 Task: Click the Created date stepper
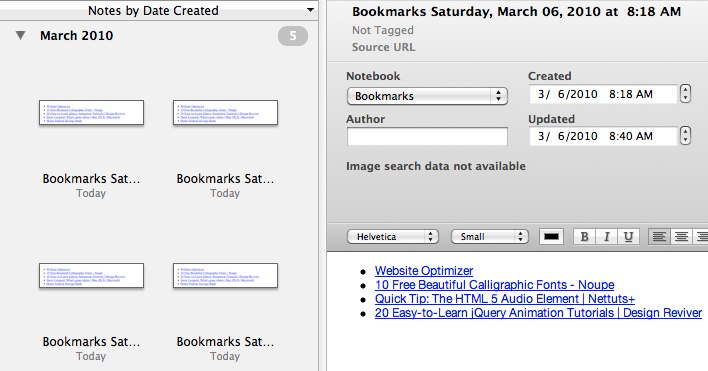coord(685,93)
